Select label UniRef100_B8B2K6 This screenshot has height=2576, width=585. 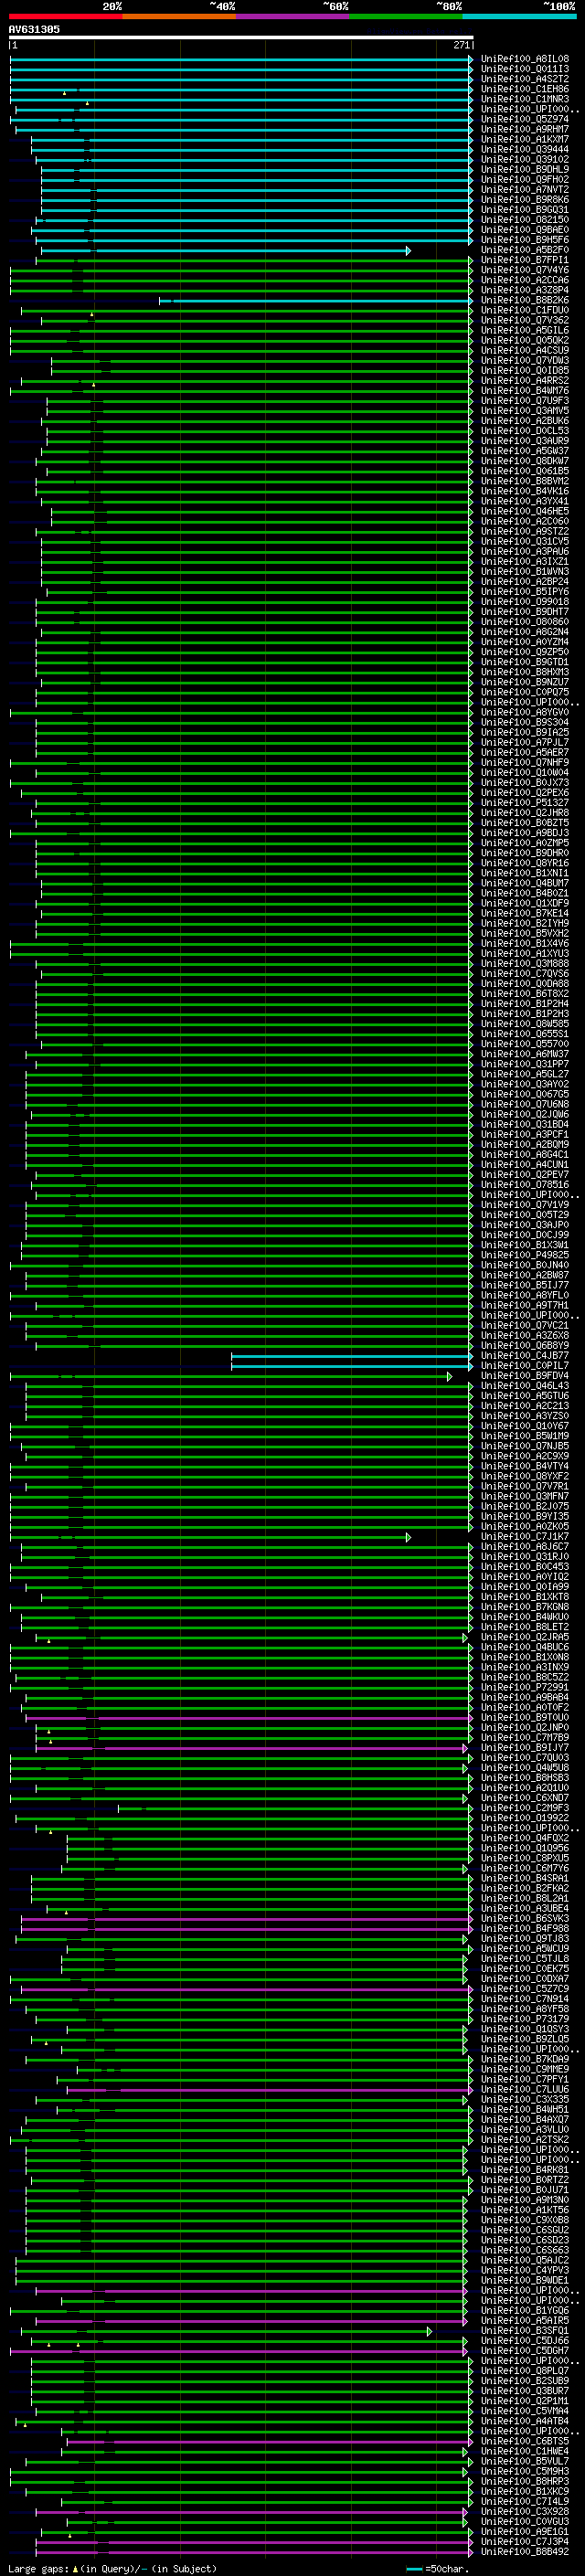tap(524, 300)
